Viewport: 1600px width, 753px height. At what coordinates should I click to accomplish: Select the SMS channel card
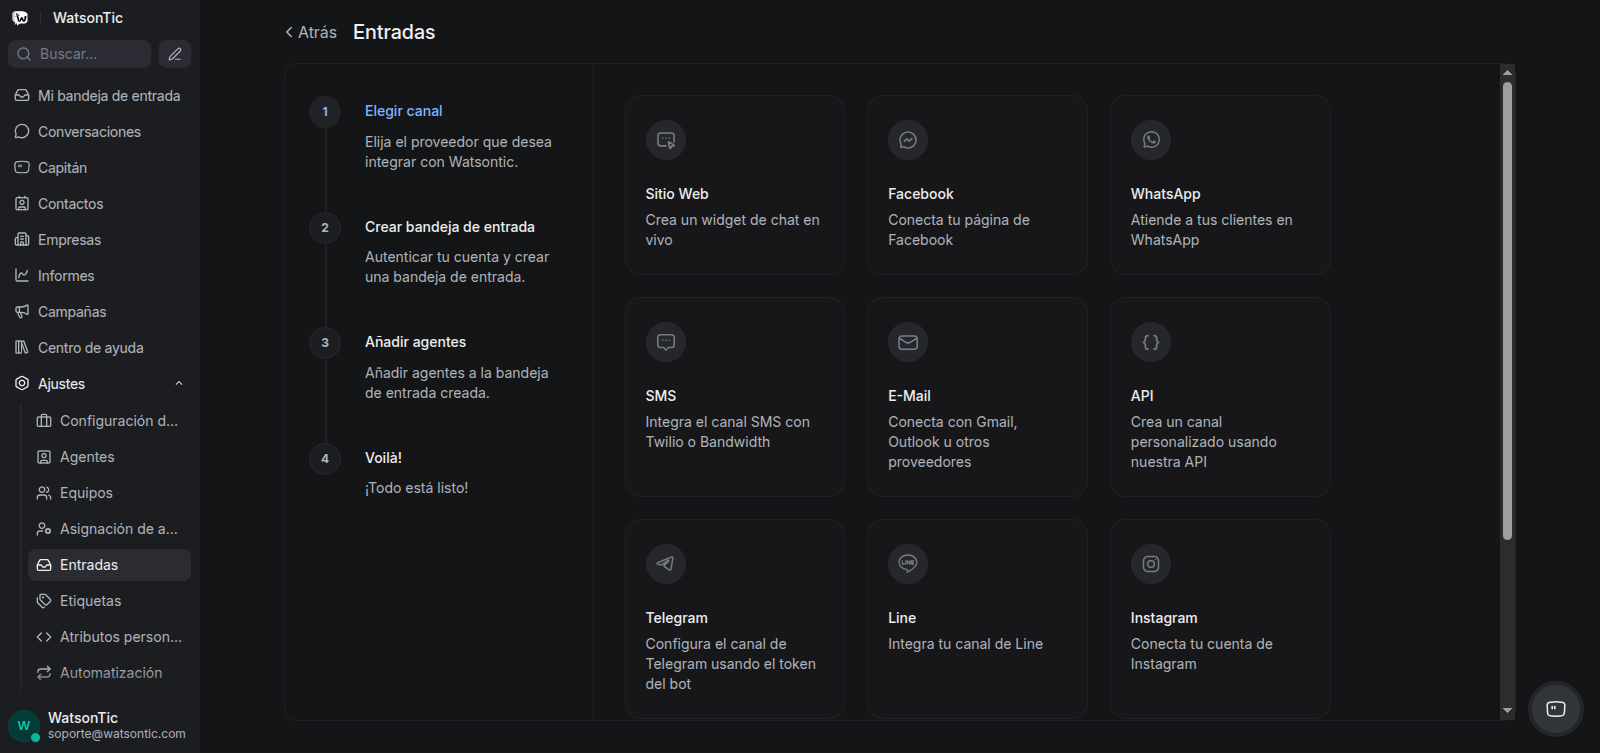[x=735, y=397]
